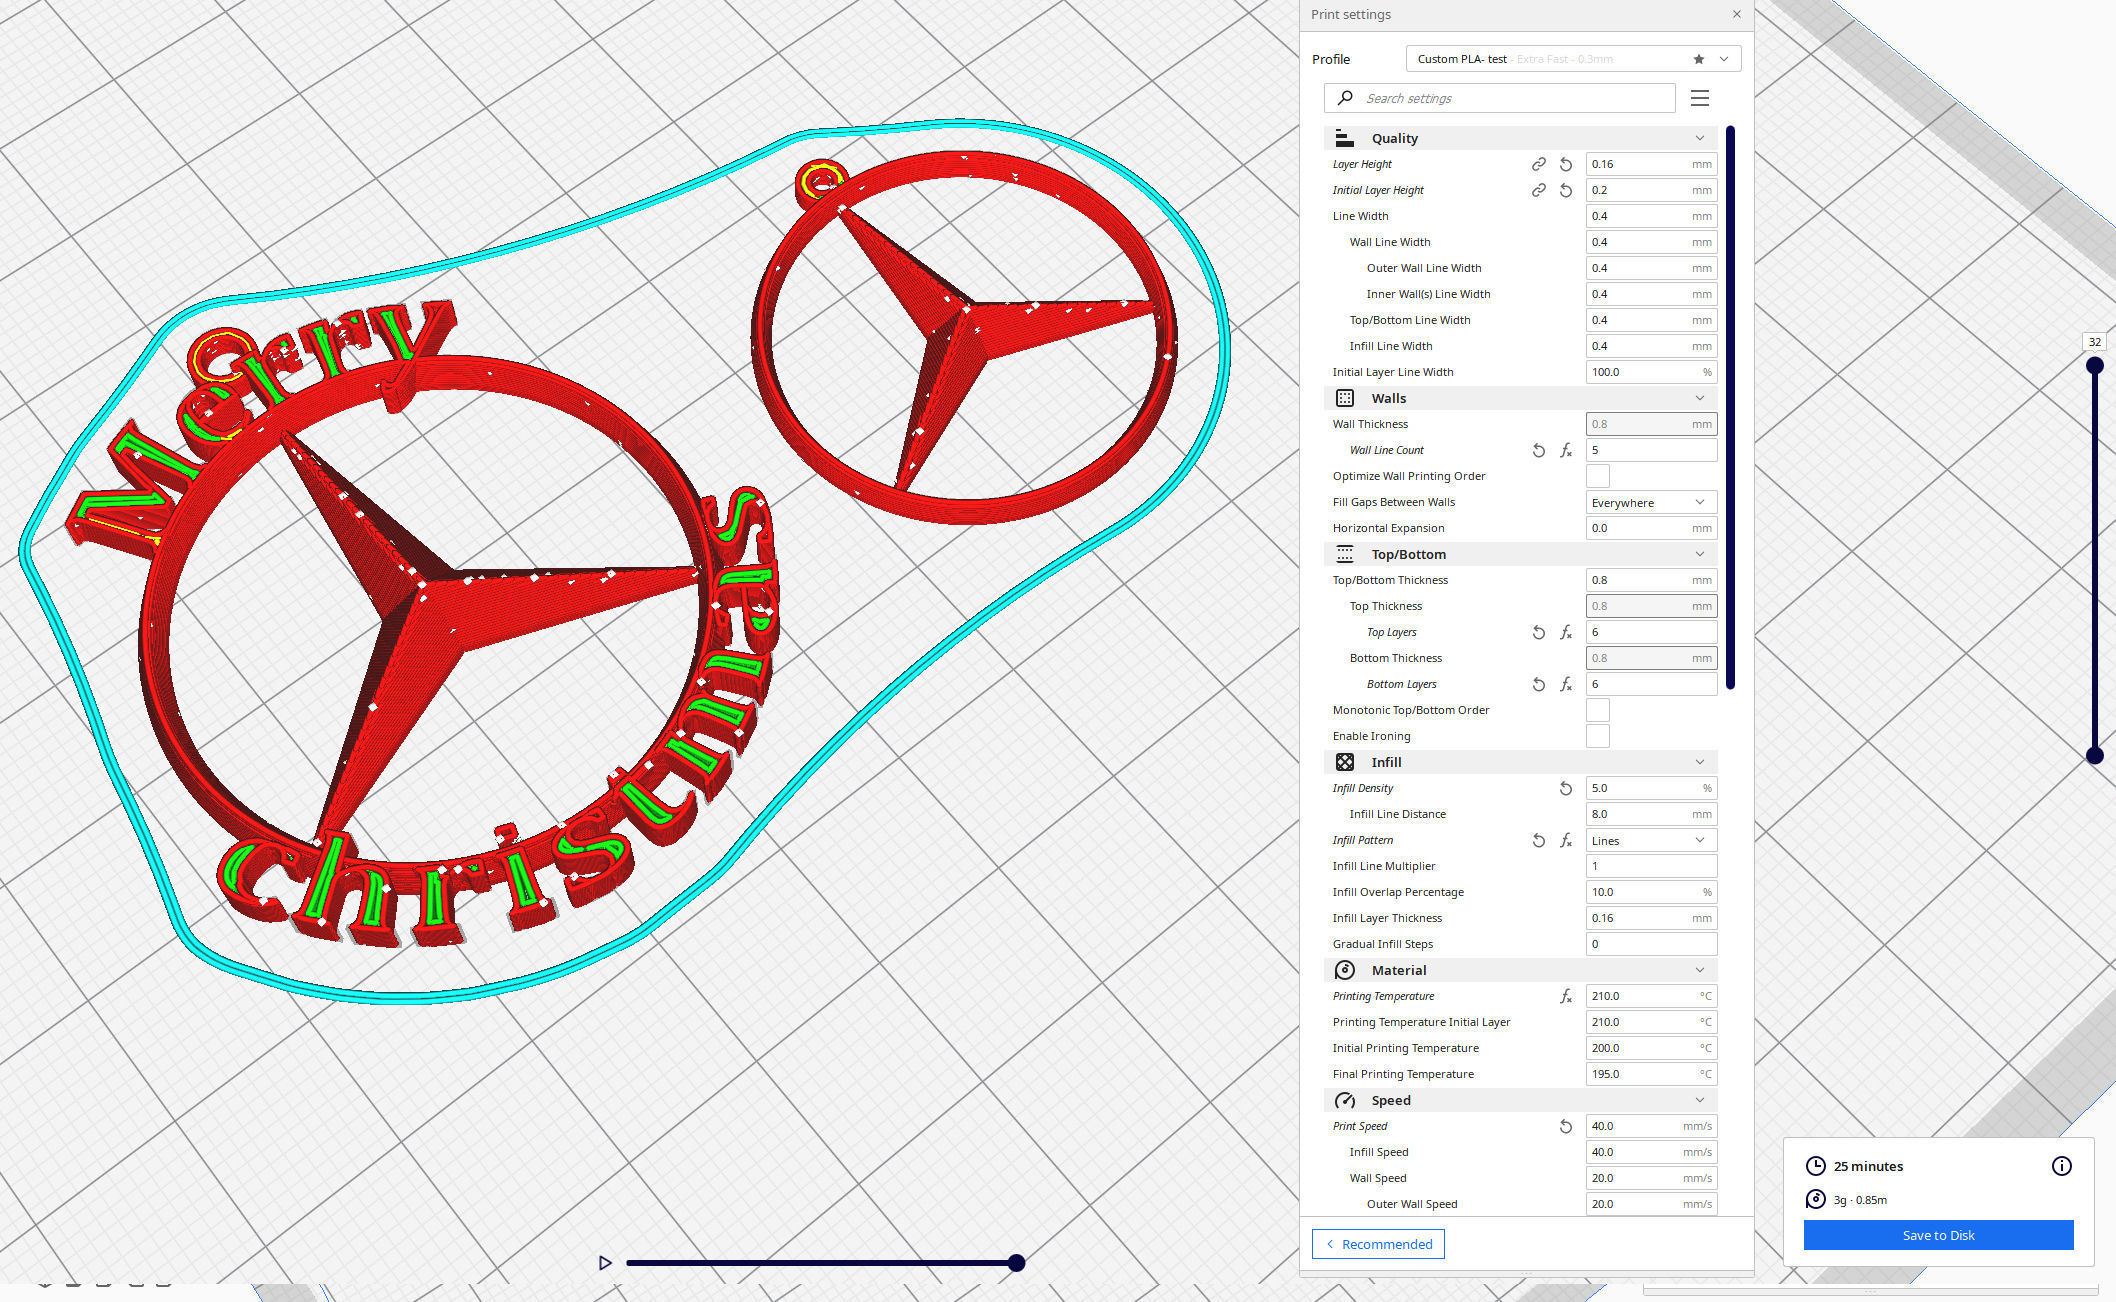The image size is (2116, 1302).
Task: Collapse the Walls section chevron
Action: pyautogui.click(x=1699, y=398)
